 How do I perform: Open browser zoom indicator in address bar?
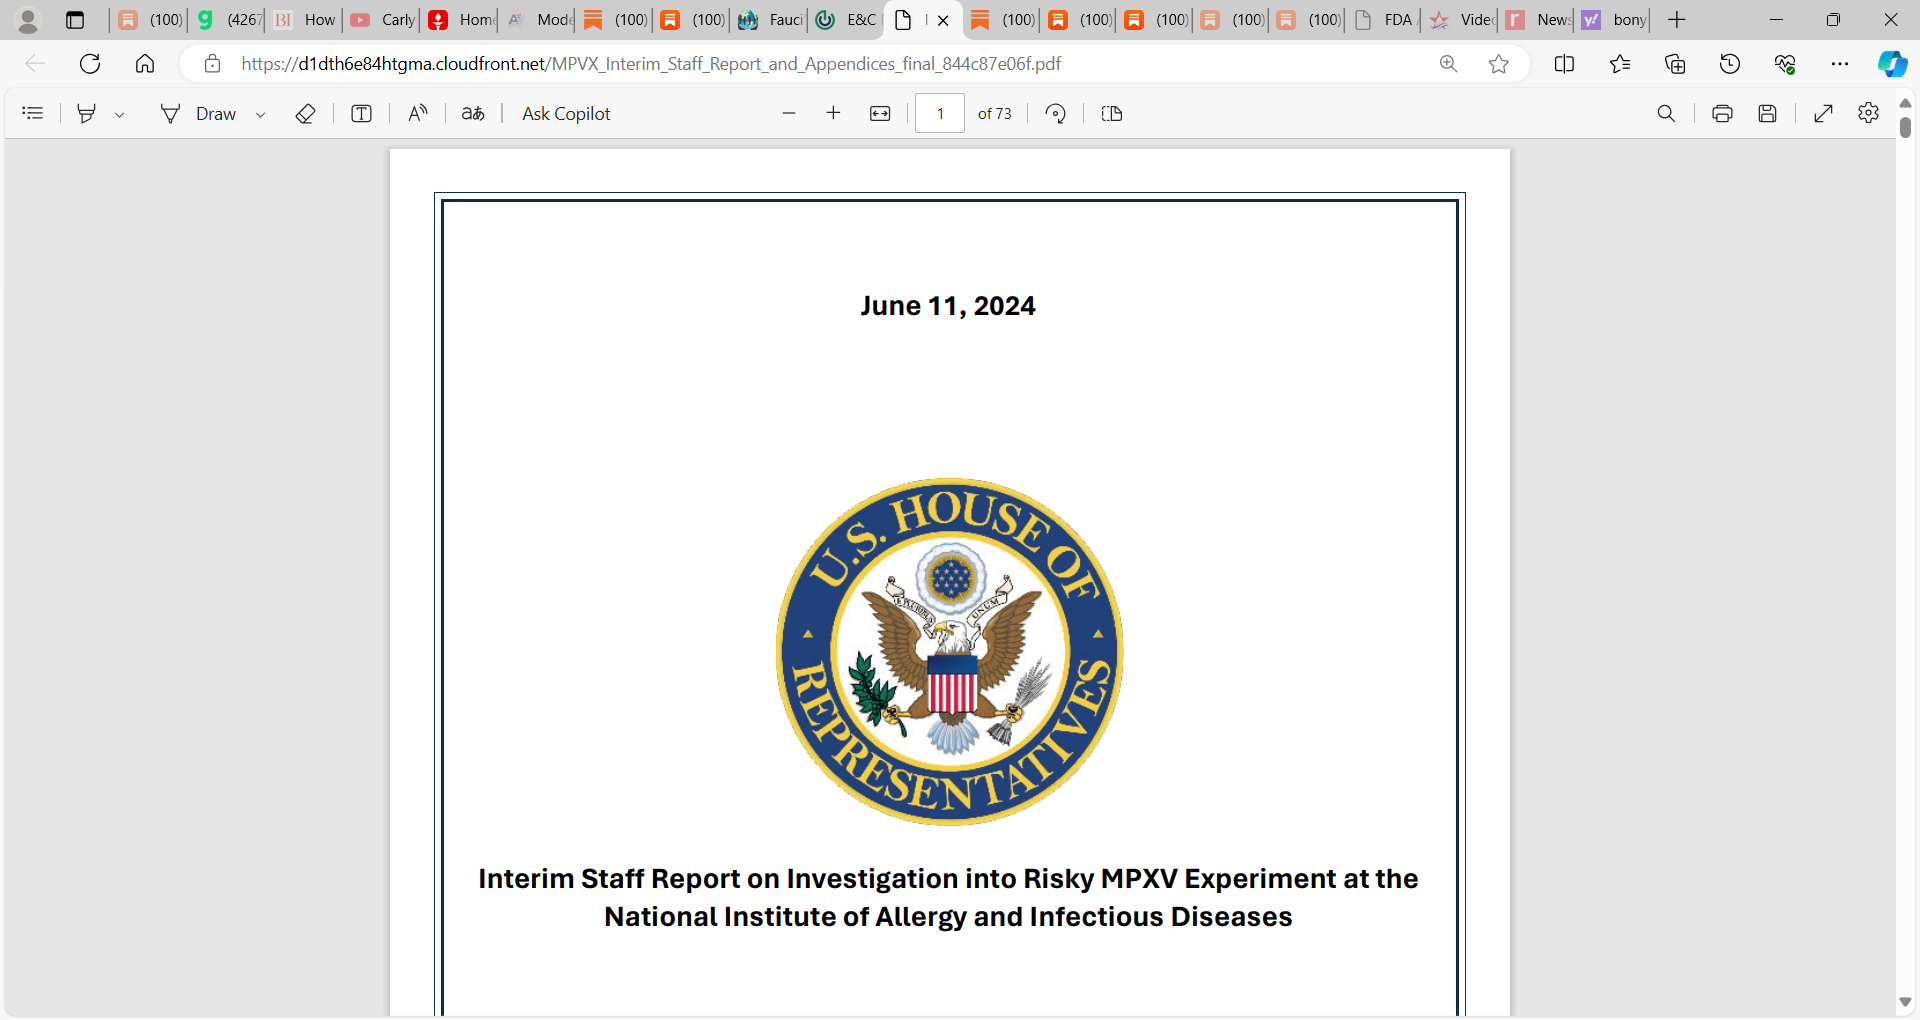(1448, 64)
